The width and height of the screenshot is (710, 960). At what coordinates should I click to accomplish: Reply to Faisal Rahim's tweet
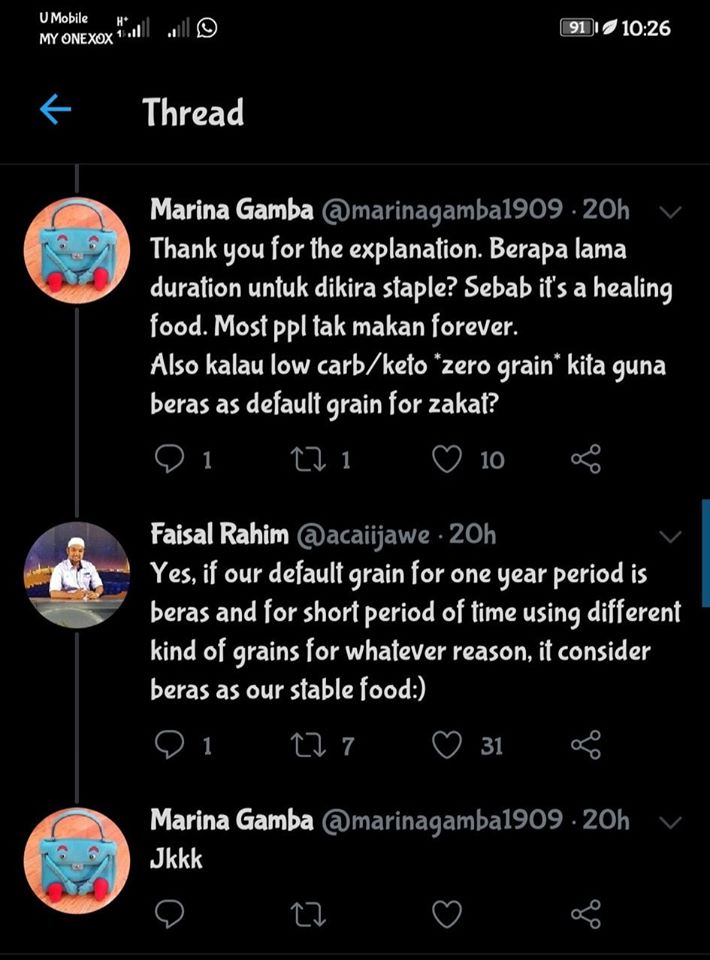tap(173, 744)
